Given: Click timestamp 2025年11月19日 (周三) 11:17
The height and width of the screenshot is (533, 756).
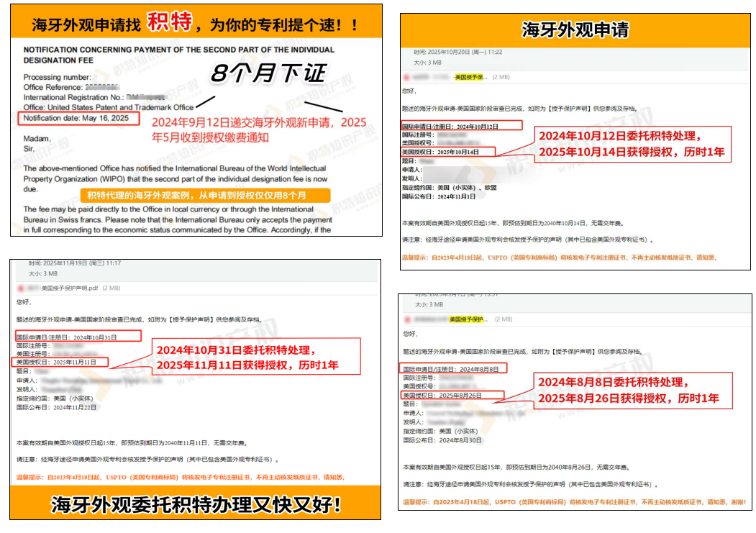Looking at the screenshot, I should point(75,263).
